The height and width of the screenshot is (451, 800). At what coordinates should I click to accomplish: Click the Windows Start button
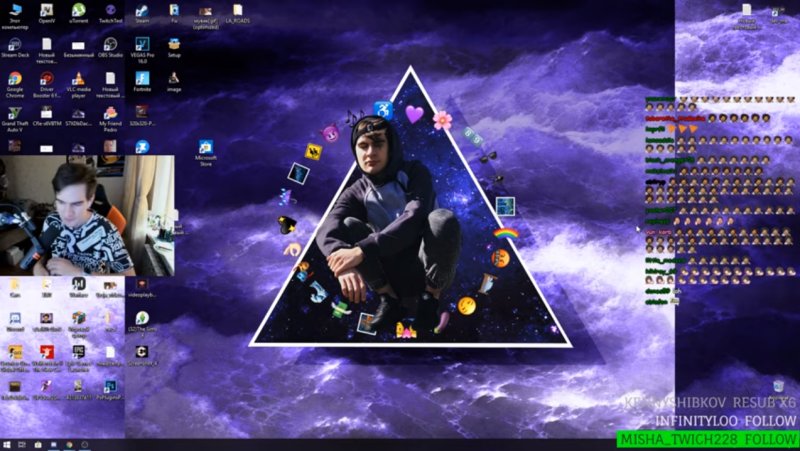7,444
